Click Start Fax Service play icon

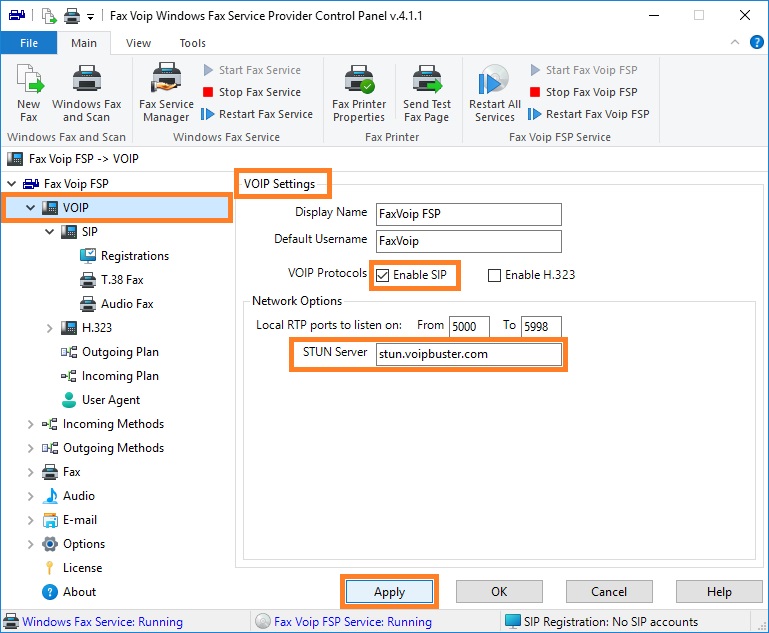[x=208, y=70]
